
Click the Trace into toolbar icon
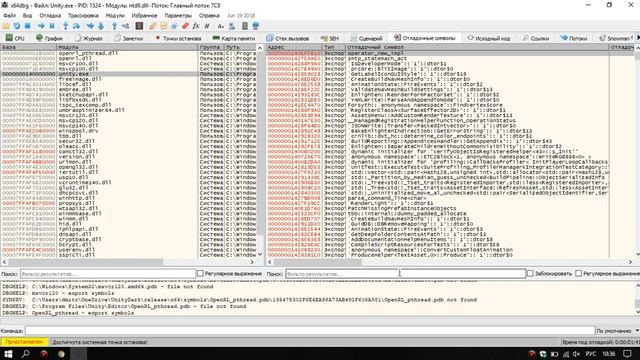[90, 26]
